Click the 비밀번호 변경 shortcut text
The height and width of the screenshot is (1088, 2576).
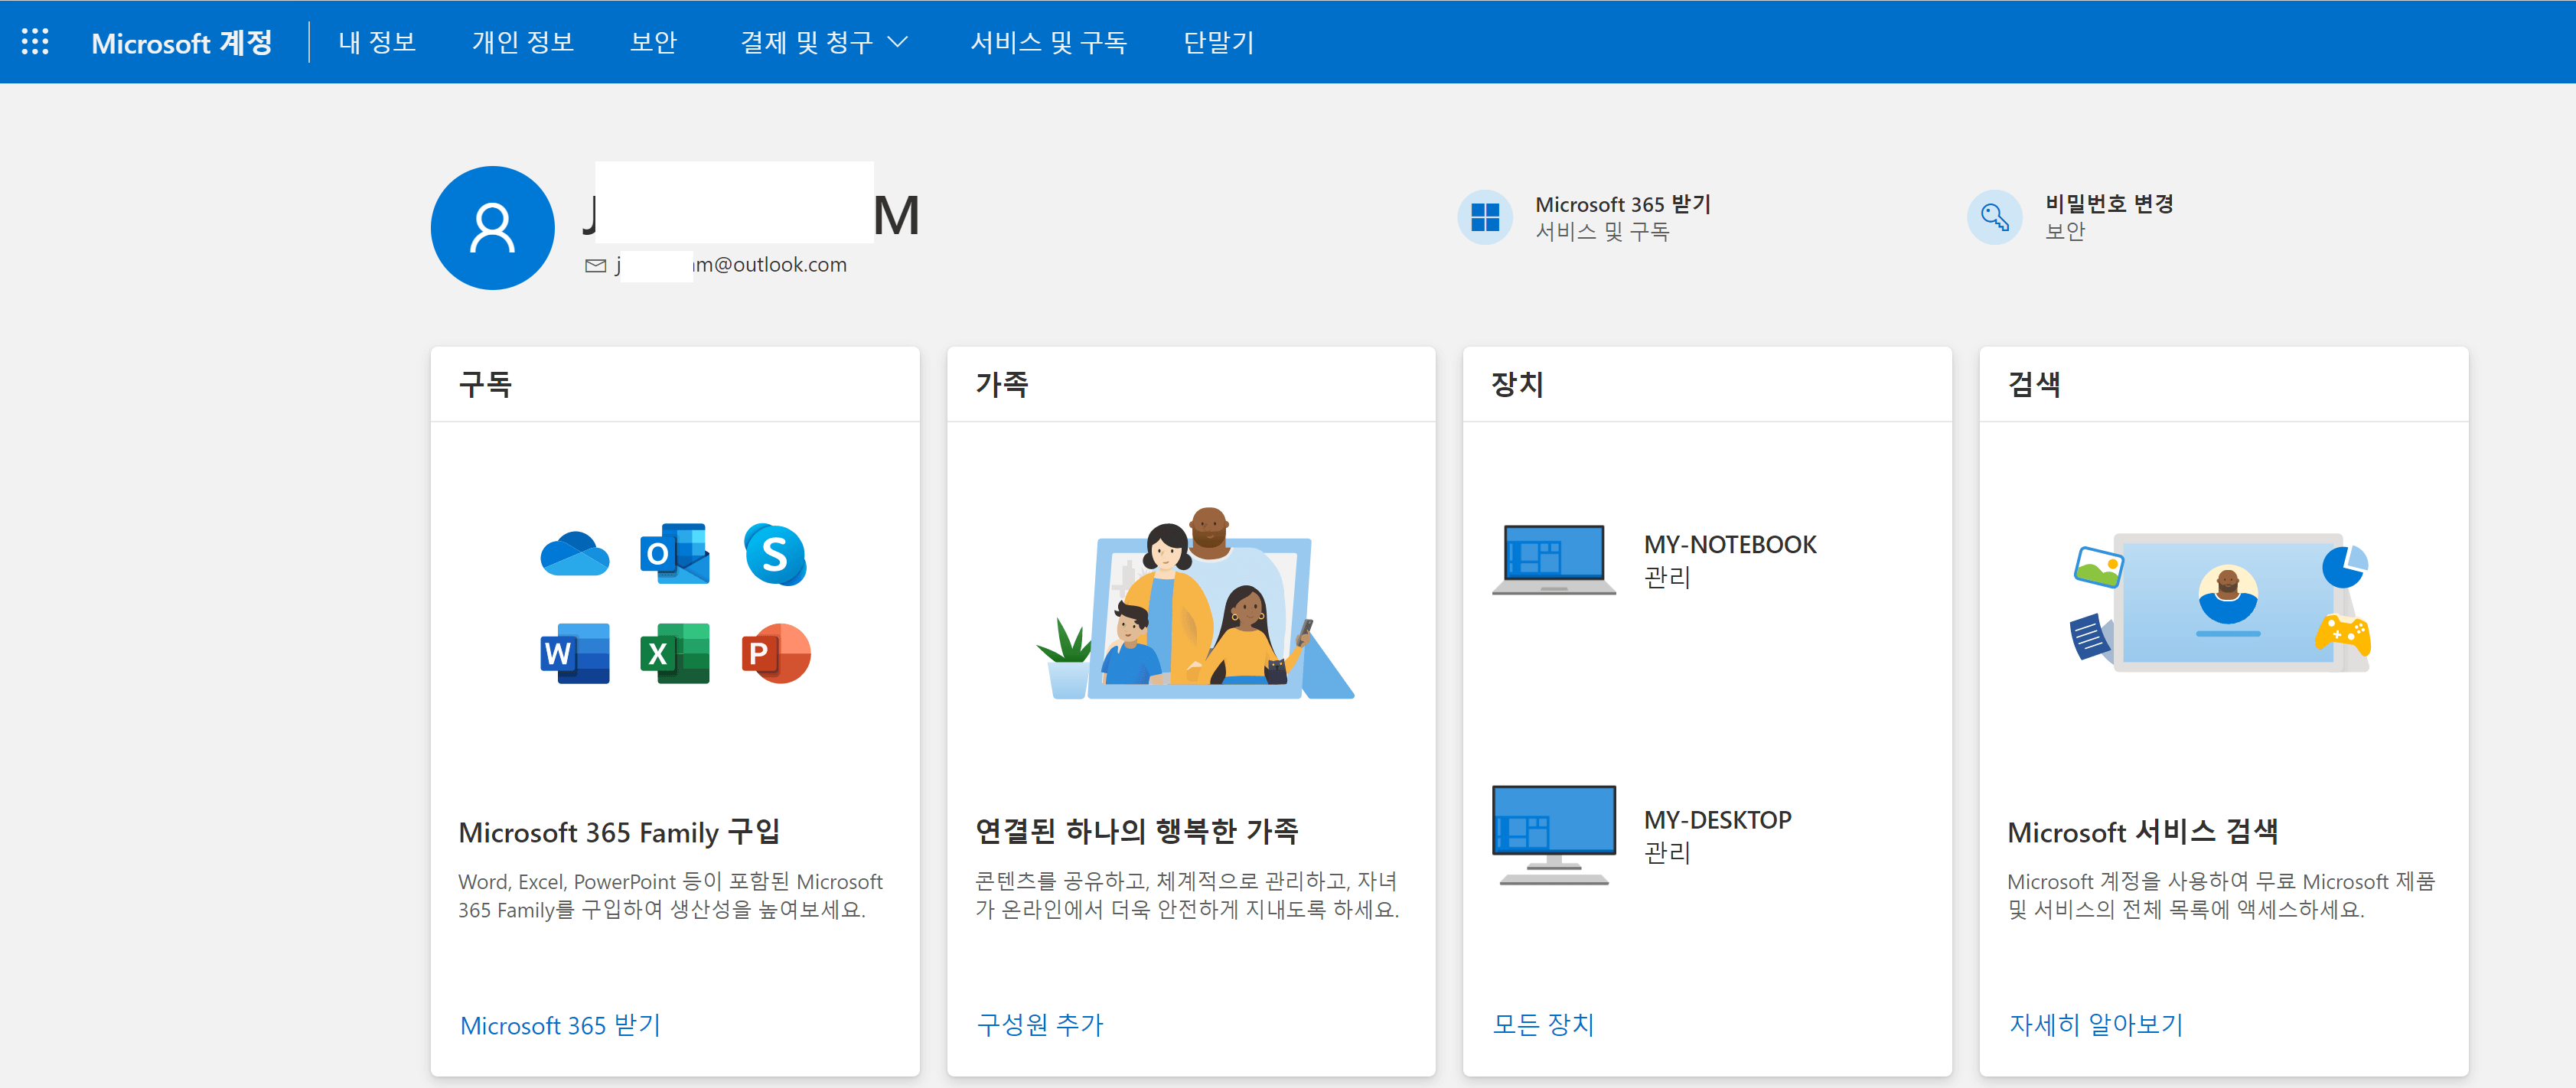click(2109, 204)
